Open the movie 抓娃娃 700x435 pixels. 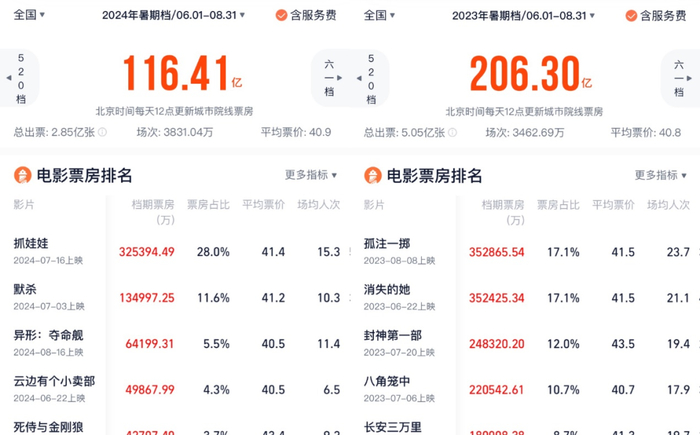coord(31,243)
